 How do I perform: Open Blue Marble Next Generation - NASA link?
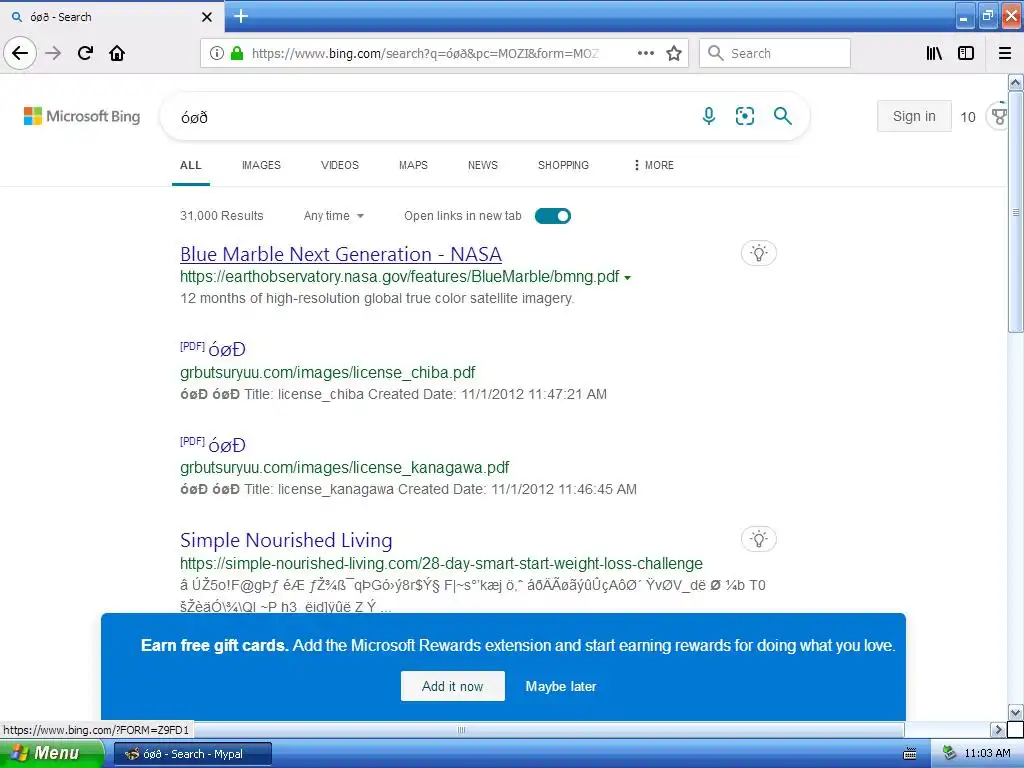341,254
